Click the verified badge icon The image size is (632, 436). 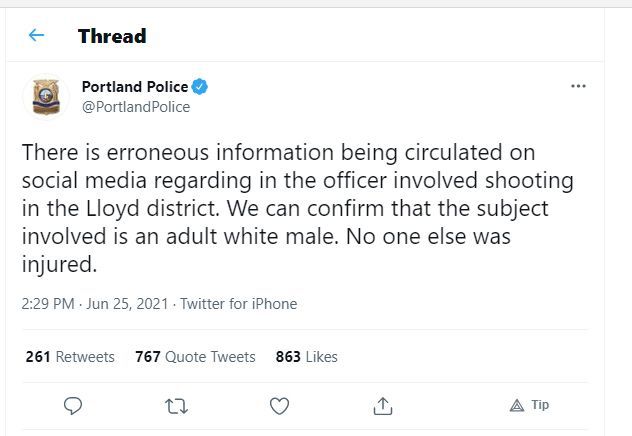click(200, 87)
